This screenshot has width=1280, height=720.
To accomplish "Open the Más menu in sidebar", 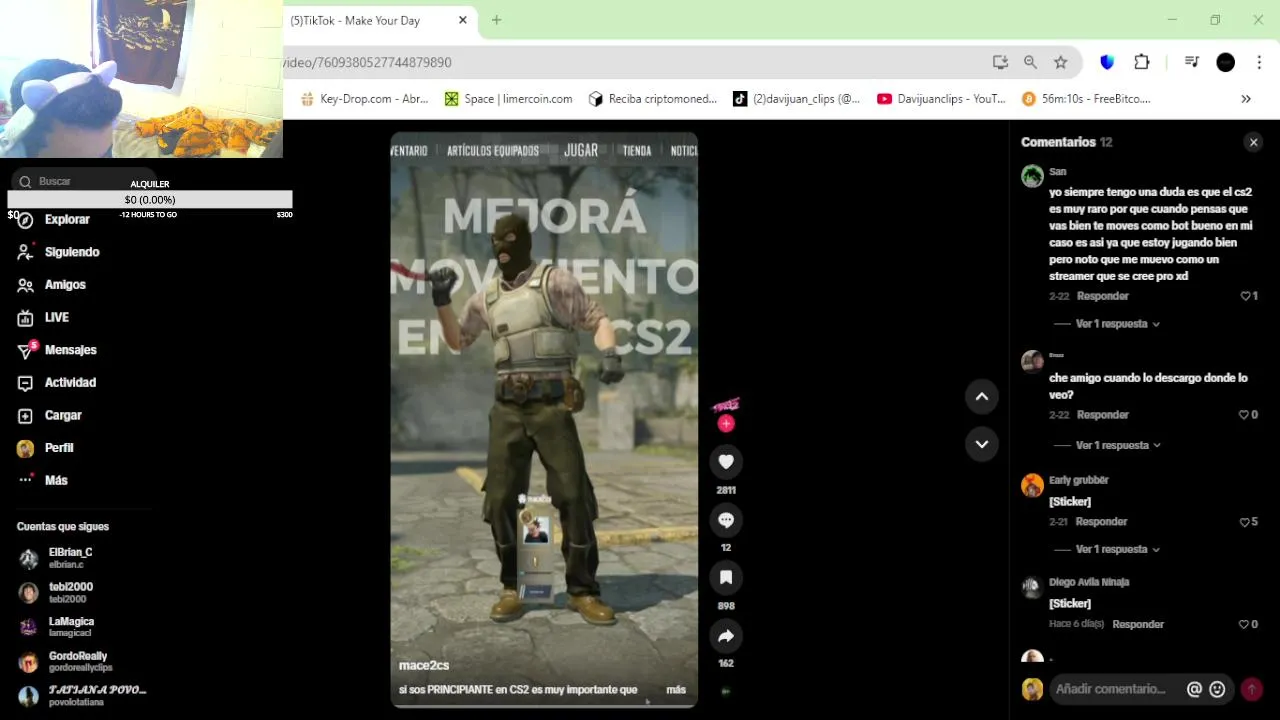I will click(x=42, y=480).
